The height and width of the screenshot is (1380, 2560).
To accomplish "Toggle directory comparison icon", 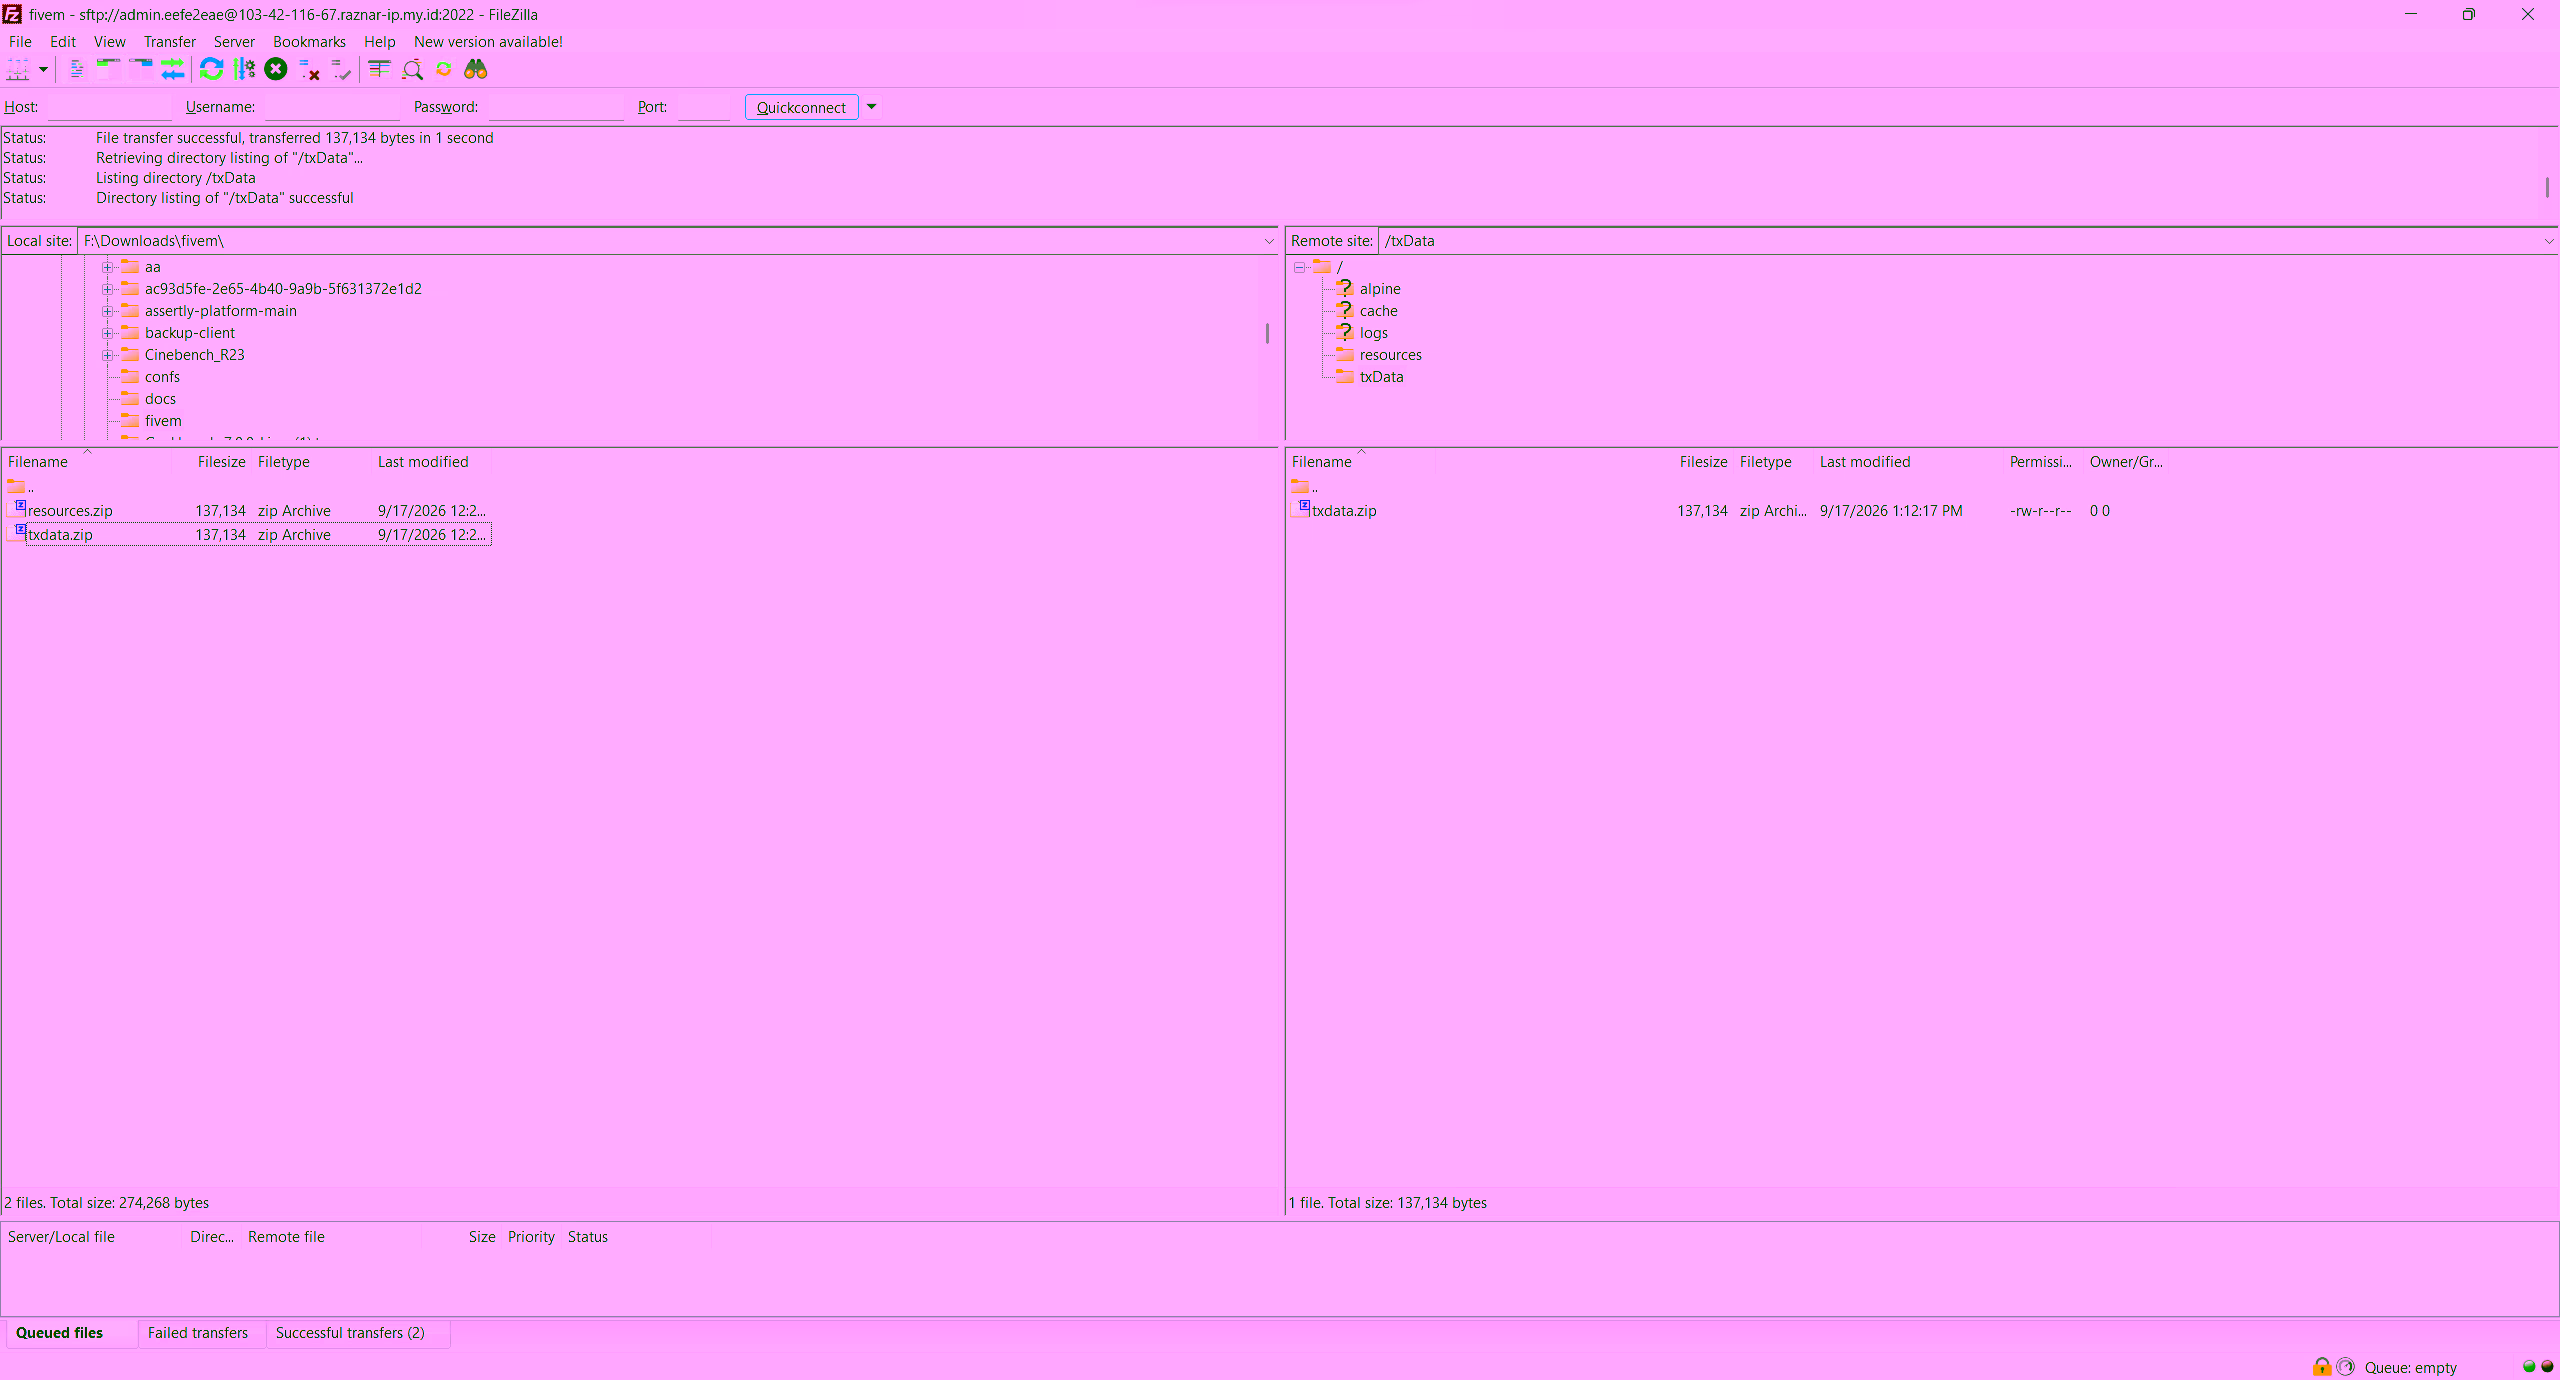I will (x=412, y=69).
